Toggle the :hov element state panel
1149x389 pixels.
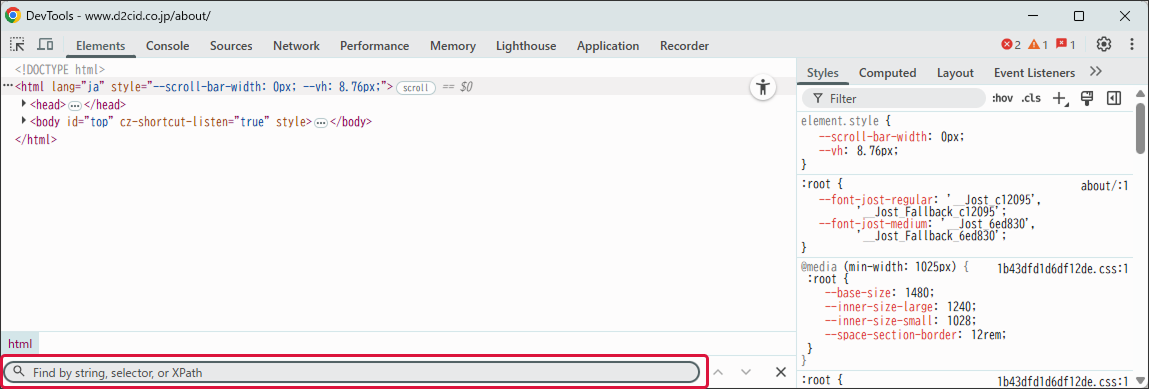(1002, 98)
